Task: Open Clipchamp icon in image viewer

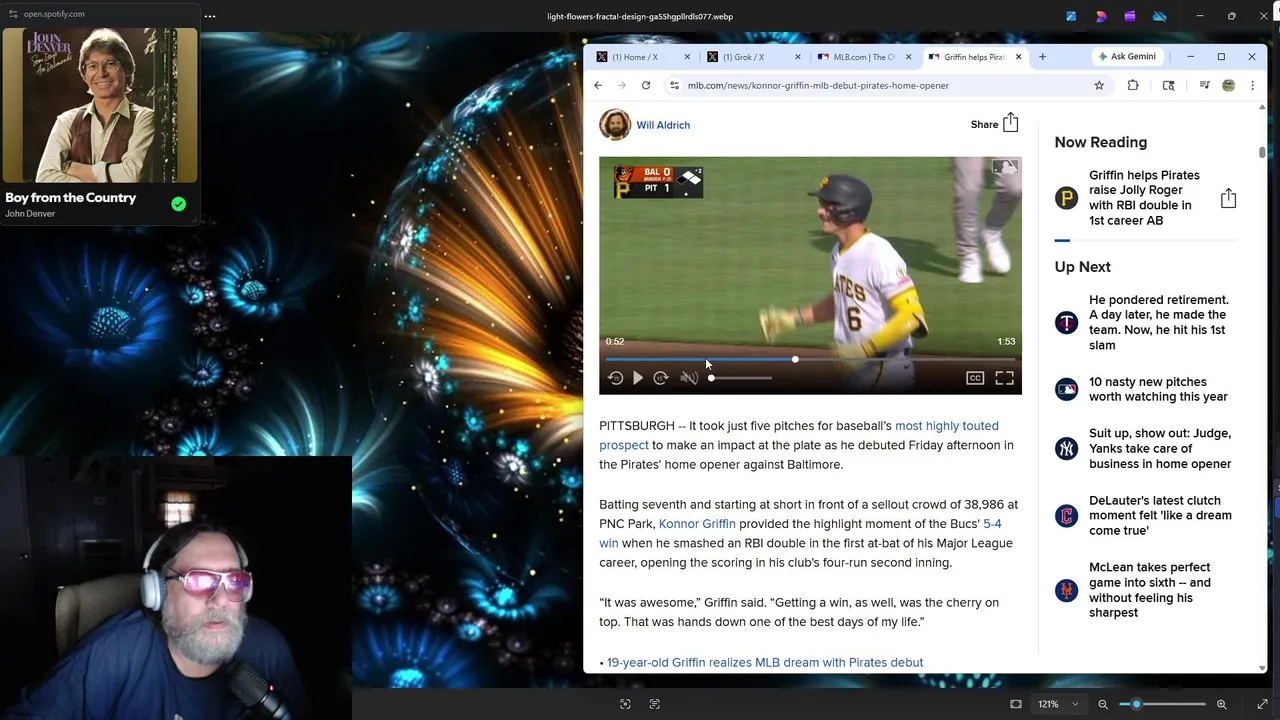Action: coord(1130,16)
